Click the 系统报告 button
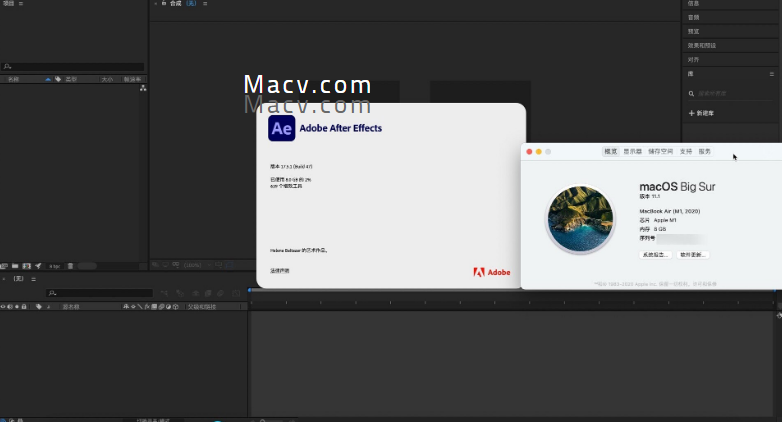Screen dimensions: 782x422 (x=655, y=255)
